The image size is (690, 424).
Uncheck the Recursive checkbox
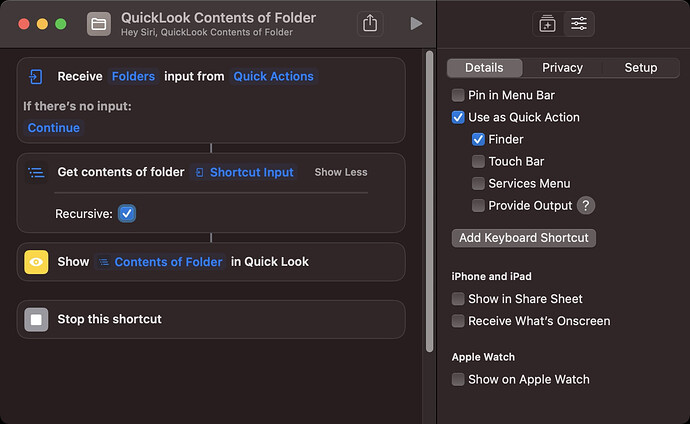pyautogui.click(x=127, y=214)
